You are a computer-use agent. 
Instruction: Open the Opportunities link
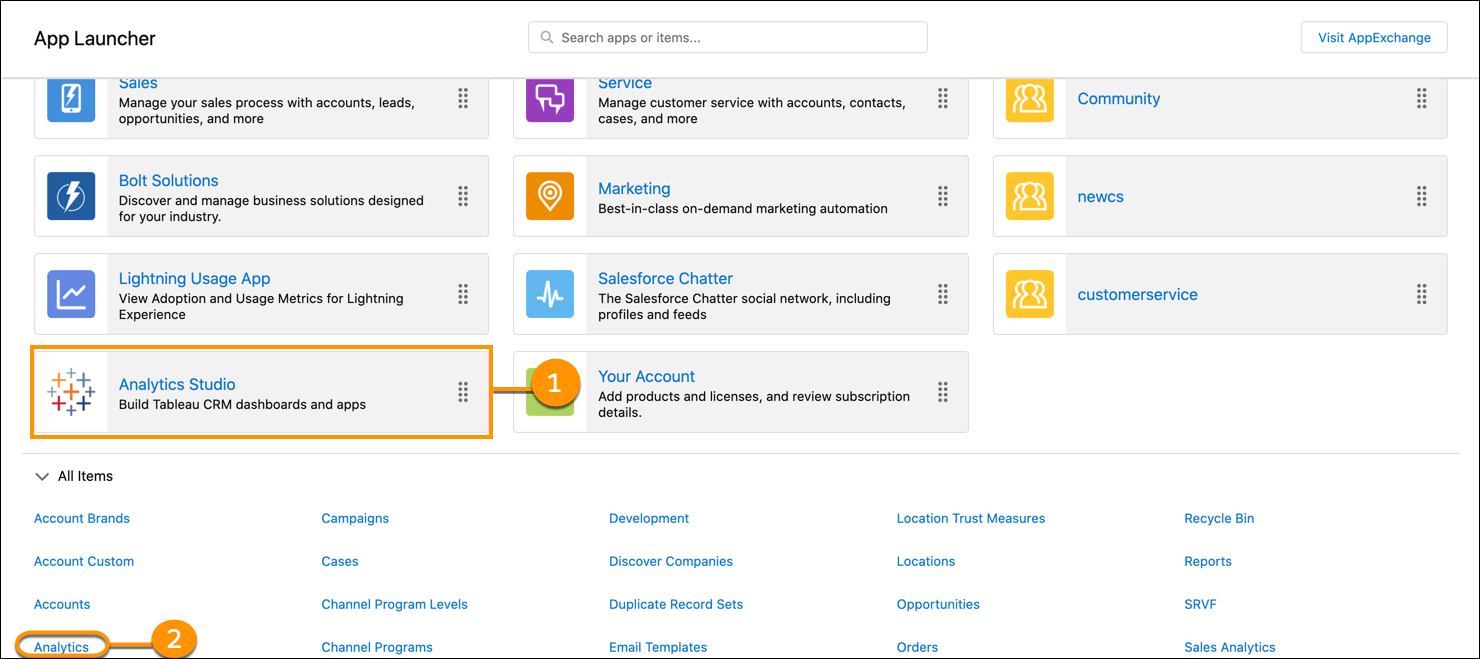[937, 604]
